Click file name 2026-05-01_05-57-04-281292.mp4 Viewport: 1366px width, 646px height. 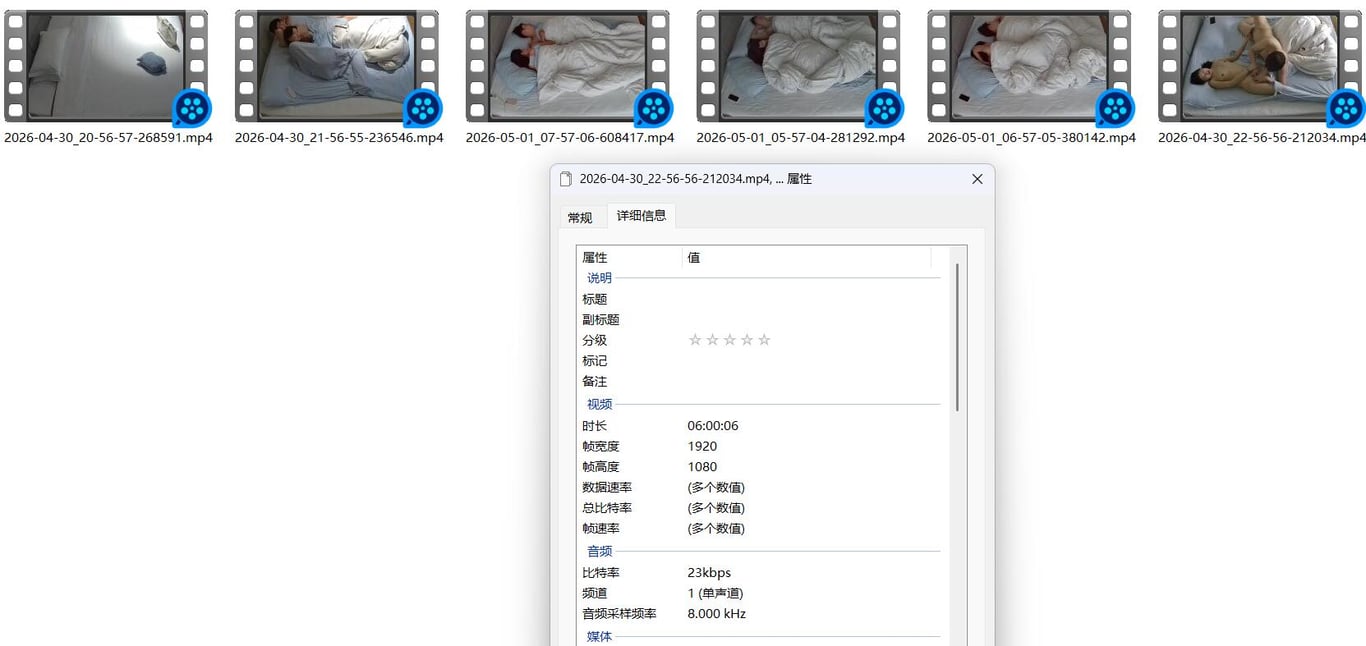(x=801, y=138)
